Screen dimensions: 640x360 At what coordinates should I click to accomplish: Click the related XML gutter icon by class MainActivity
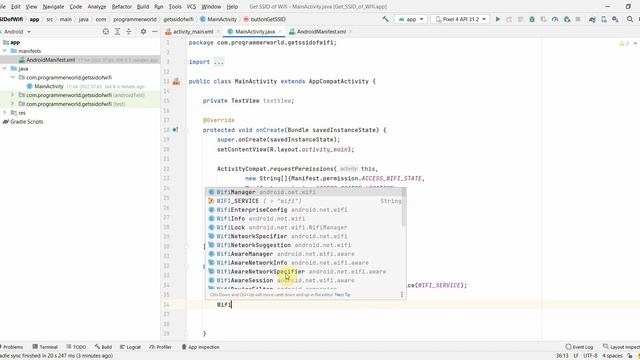coord(176,82)
